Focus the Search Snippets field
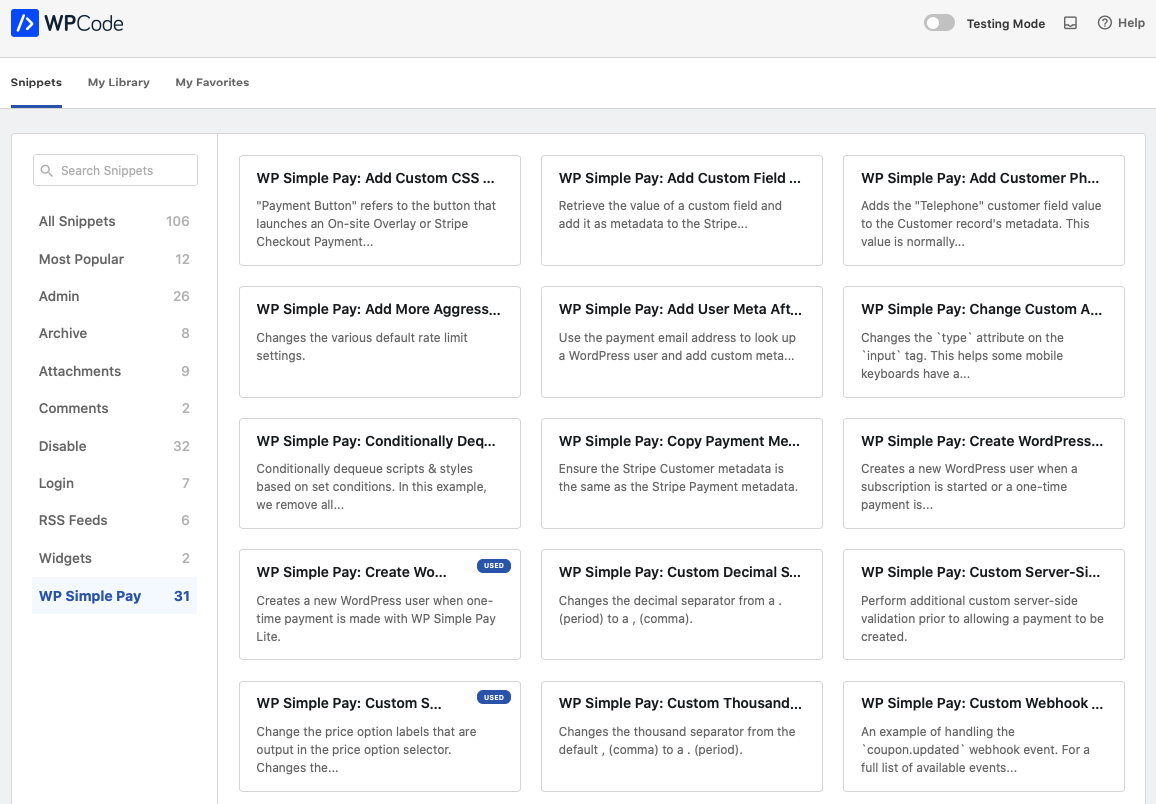This screenshot has height=804, width=1156. coord(125,171)
